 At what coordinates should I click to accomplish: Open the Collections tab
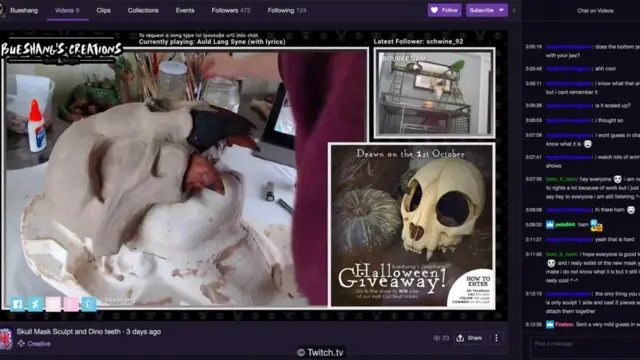143,11
